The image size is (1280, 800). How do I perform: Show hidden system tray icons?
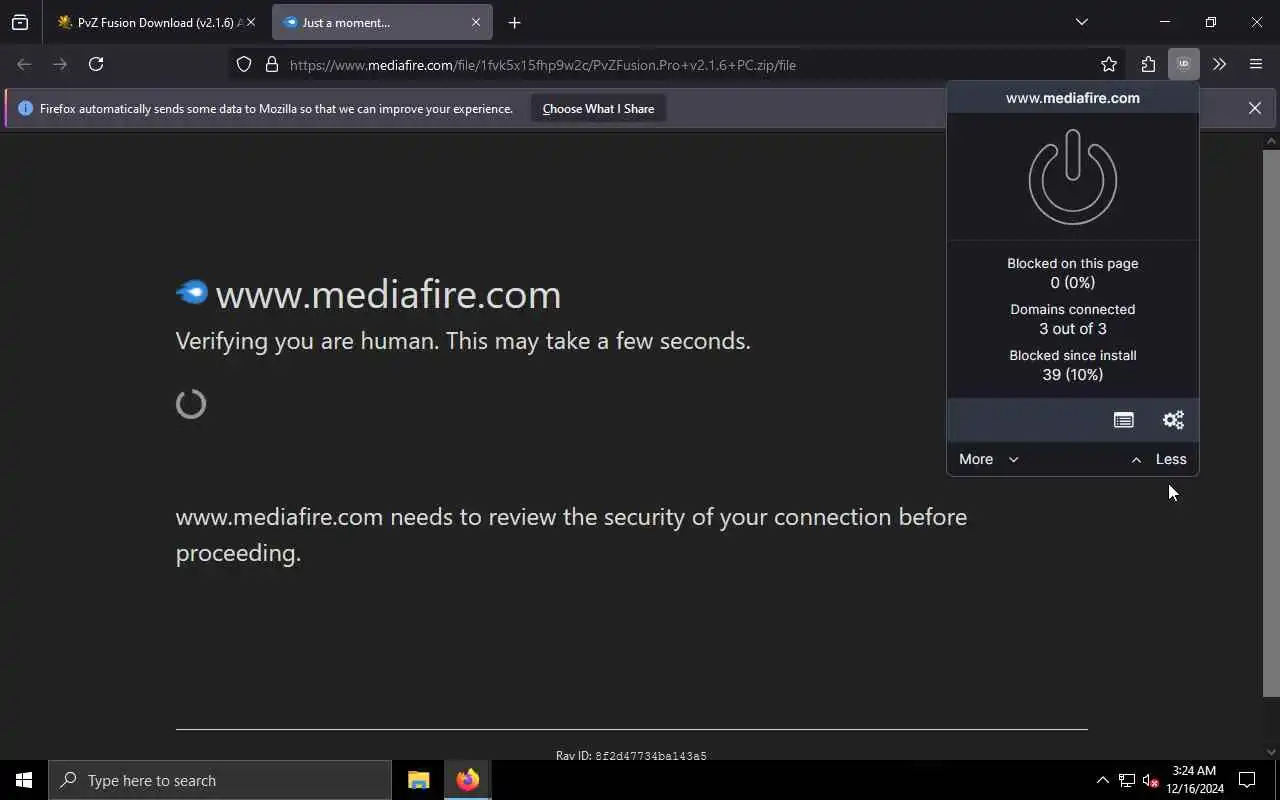click(1102, 780)
